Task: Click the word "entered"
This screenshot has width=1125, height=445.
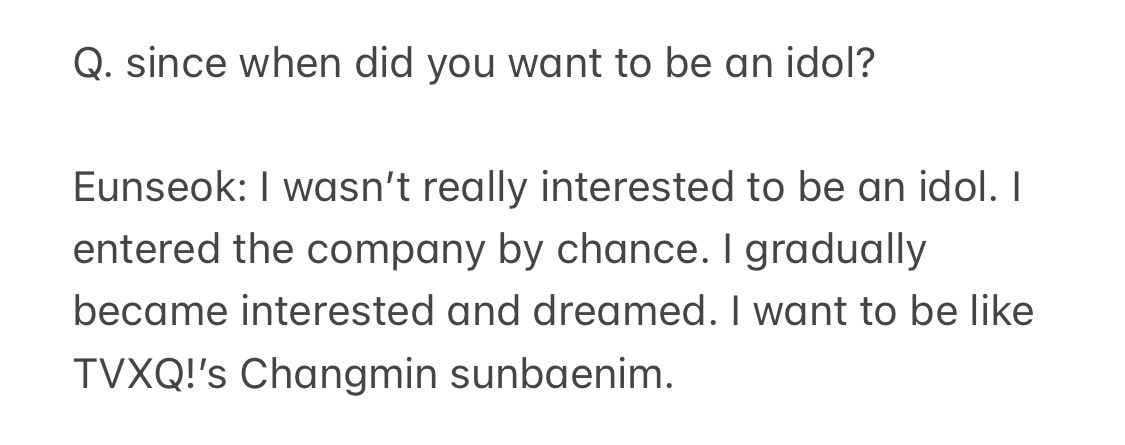Action: point(132,251)
